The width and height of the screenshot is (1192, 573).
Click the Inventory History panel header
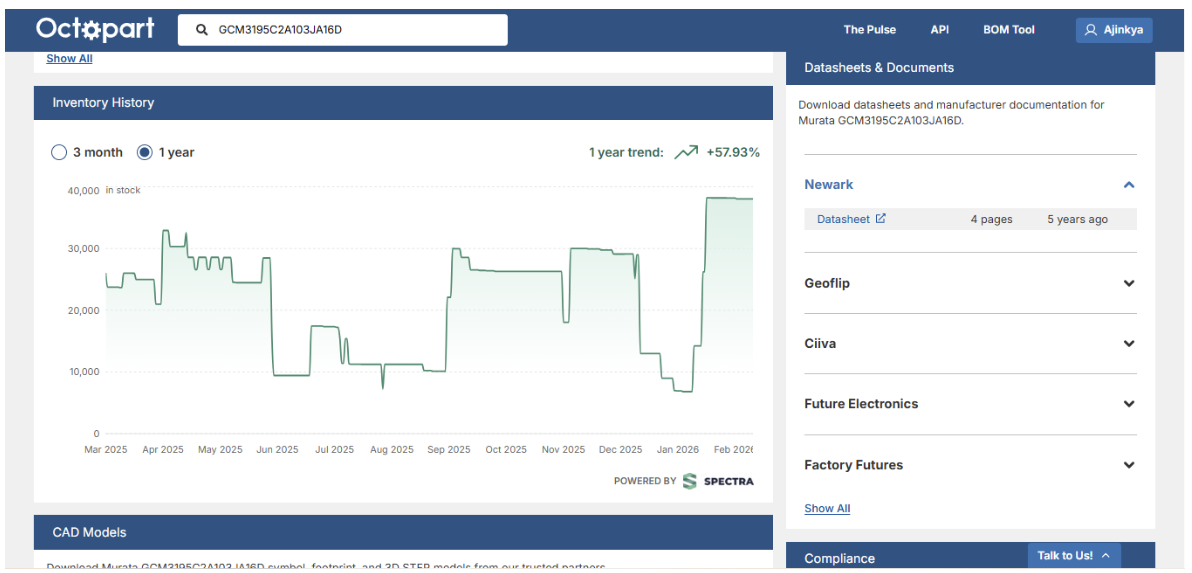(x=403, y=103)
